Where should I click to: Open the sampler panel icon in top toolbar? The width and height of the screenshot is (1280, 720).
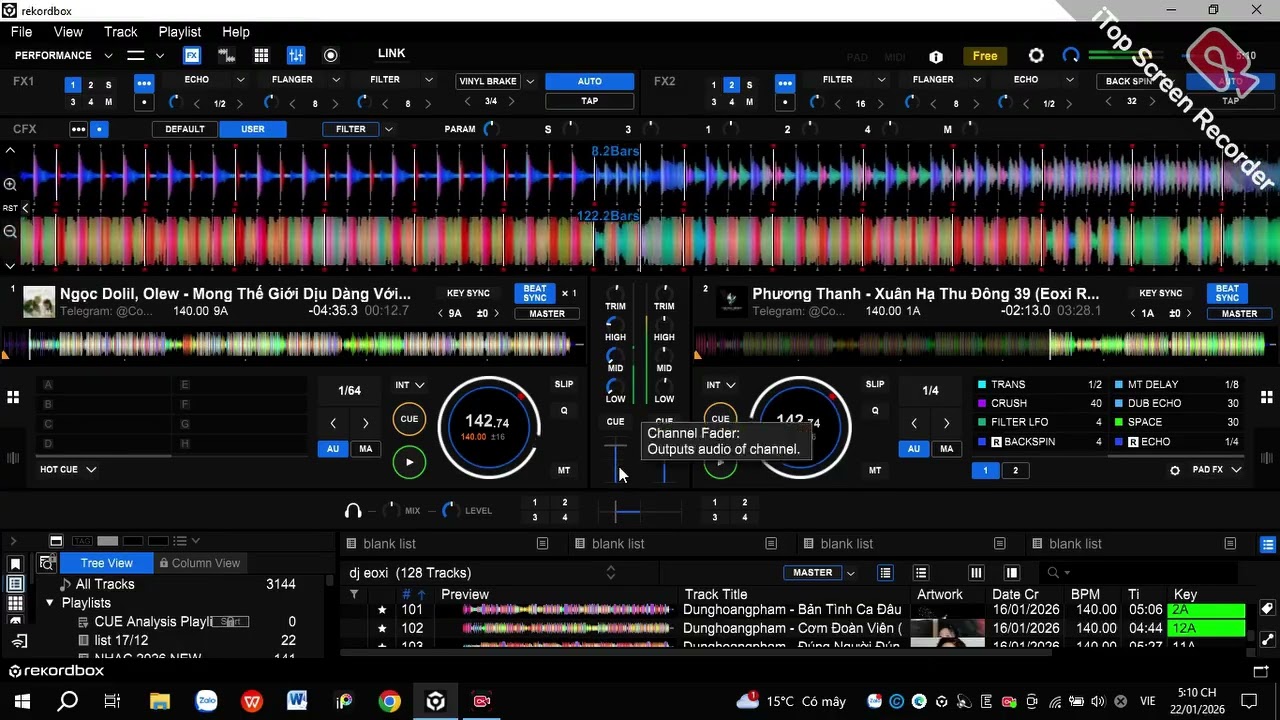pyautogui.click(x=227, y=56)
